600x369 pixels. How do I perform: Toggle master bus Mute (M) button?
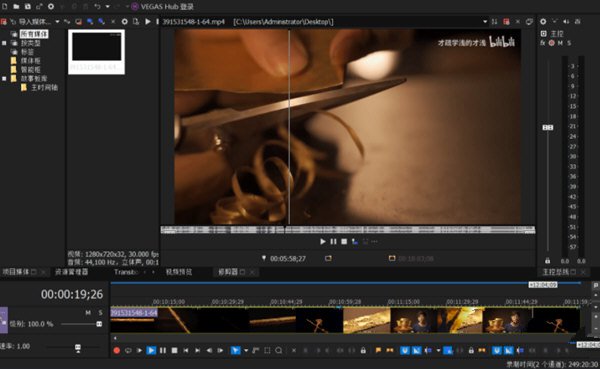click(x=560, y=43)
